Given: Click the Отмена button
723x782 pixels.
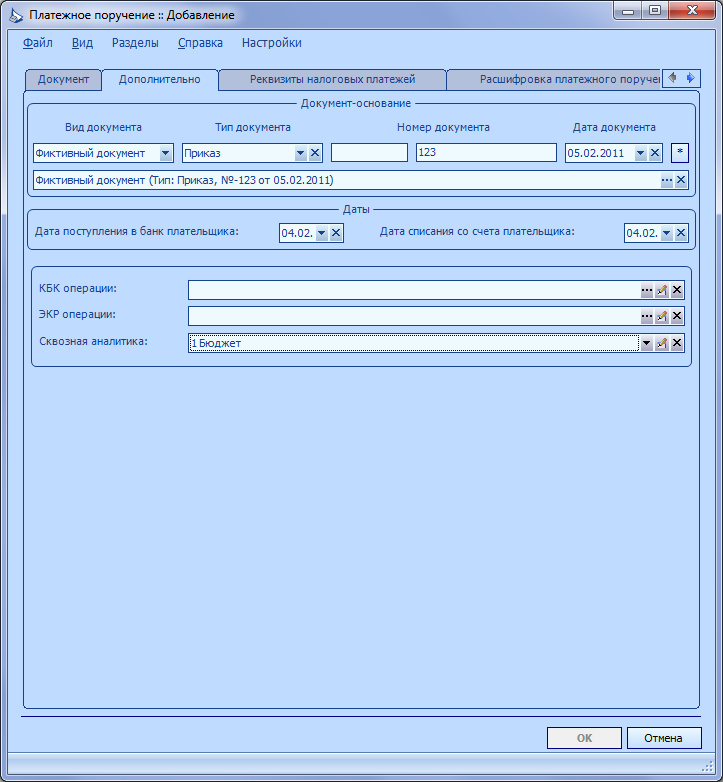Looking at the screenshot, I should pos(664,738).
